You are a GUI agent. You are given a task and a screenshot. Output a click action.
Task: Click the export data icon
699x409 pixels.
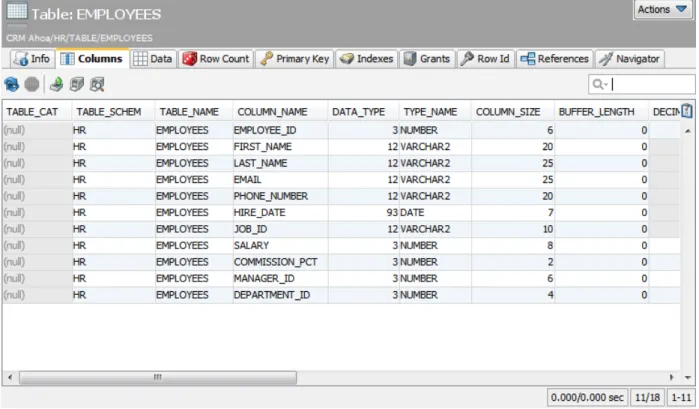56,84
